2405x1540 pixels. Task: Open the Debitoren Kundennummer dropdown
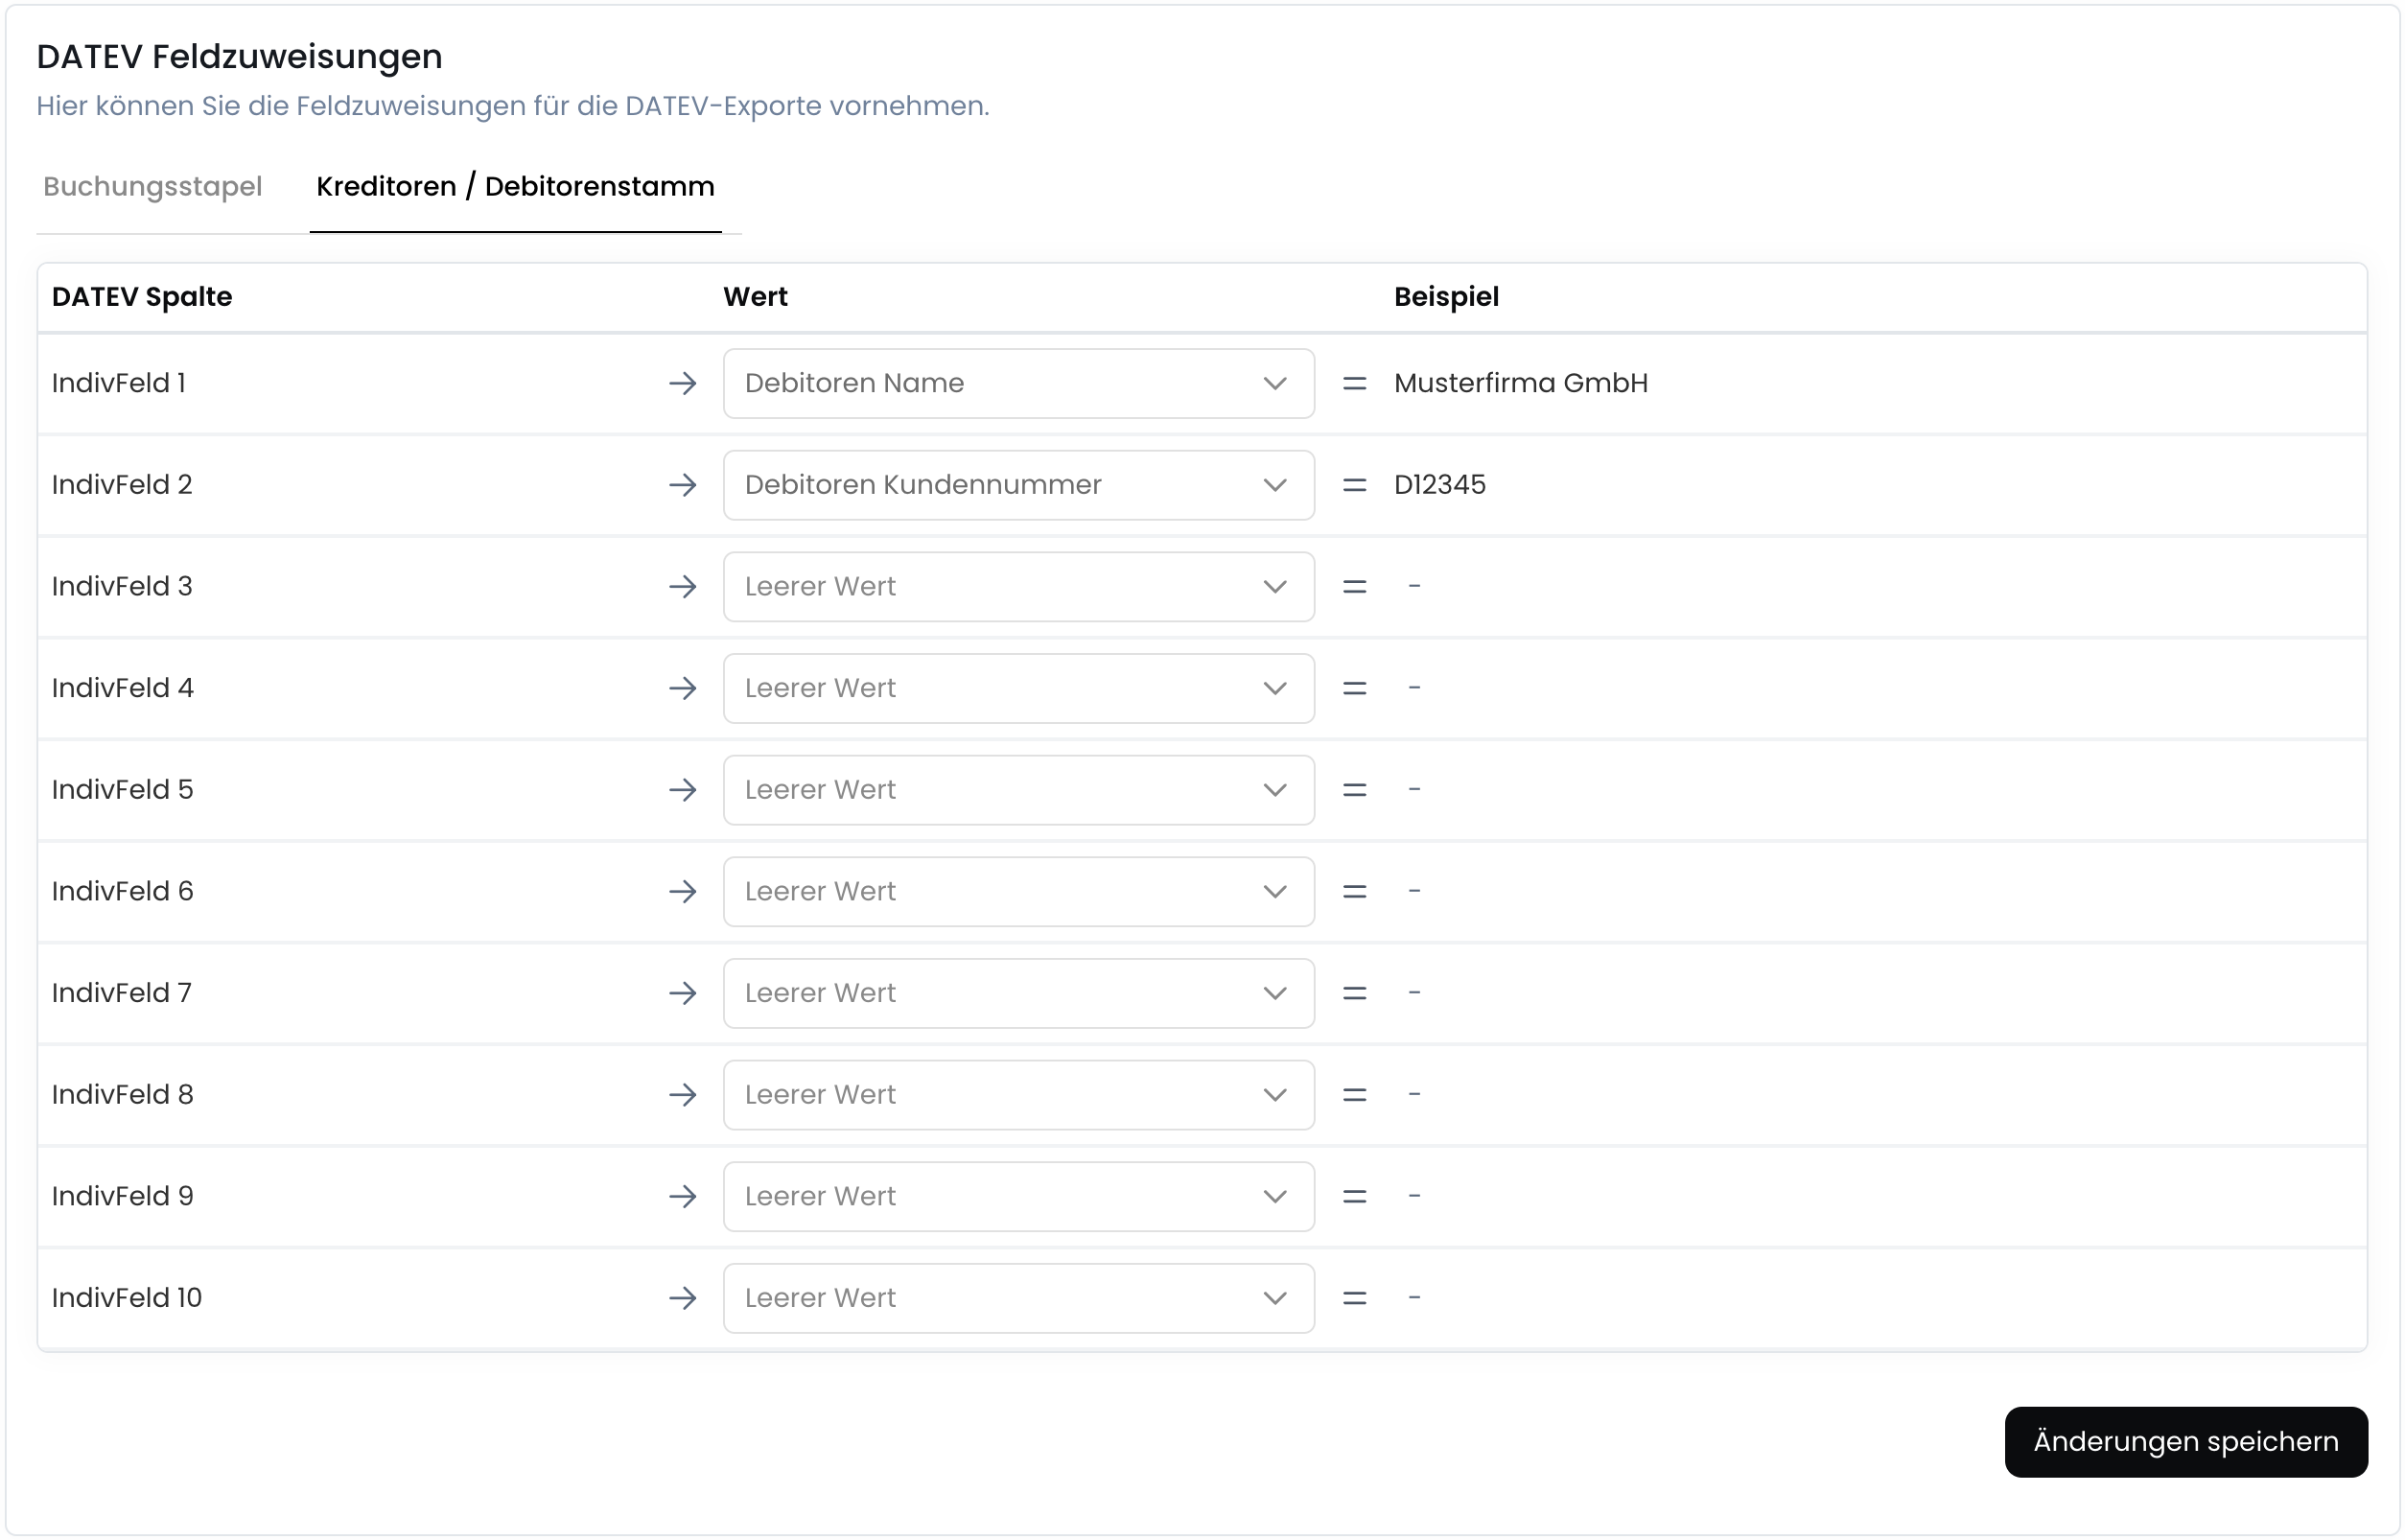point(1018,485)
